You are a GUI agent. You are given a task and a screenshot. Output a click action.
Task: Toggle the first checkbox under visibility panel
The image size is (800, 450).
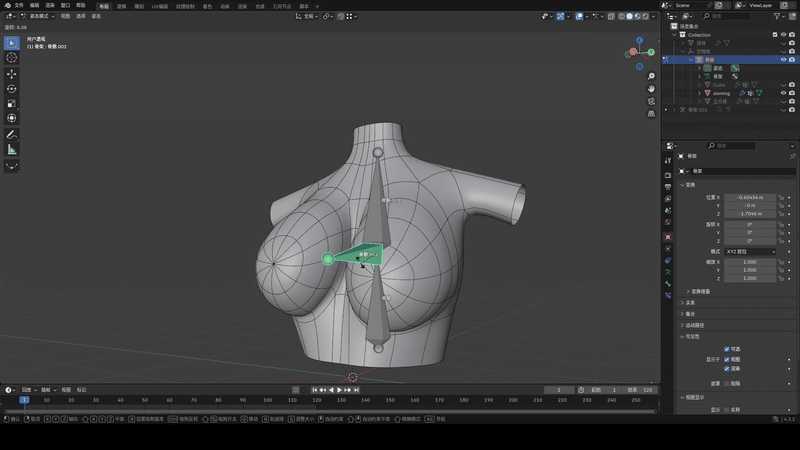click(726, 348)
